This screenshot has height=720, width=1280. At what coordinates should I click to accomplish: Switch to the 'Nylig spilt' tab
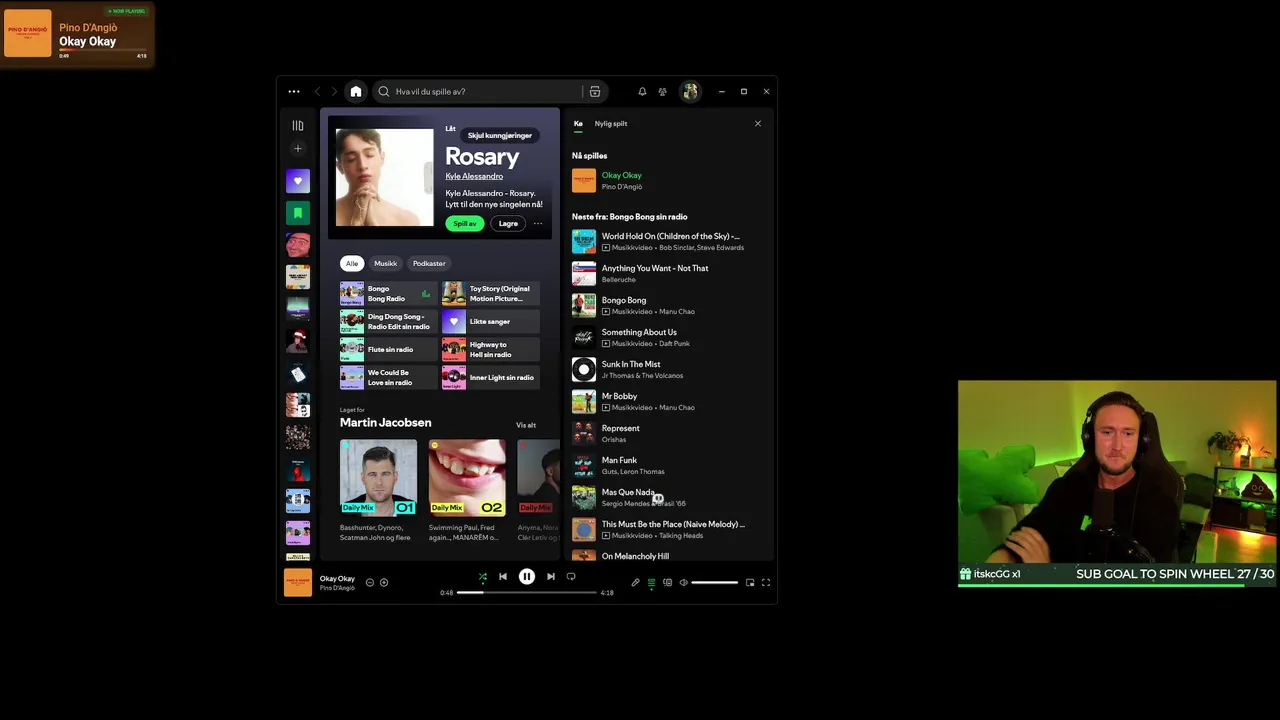(611, 124)
